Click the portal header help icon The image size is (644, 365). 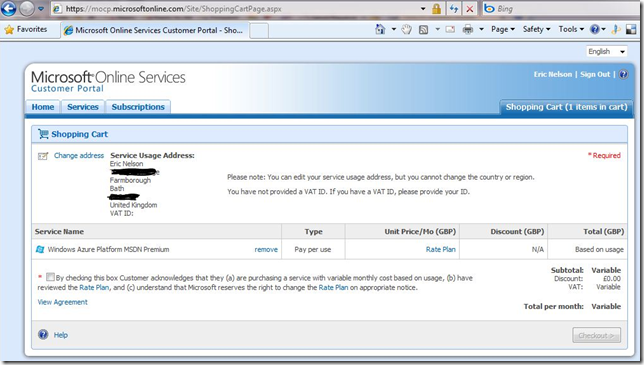(x=623, y=74)
